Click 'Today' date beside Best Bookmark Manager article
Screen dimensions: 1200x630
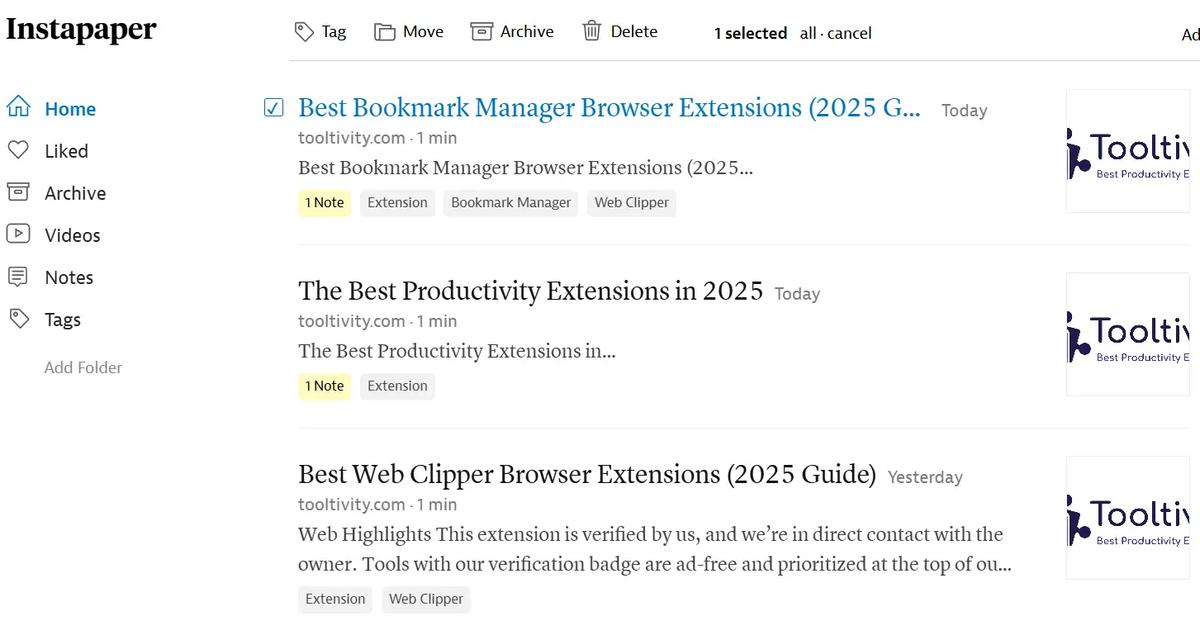tap(964, 111)
